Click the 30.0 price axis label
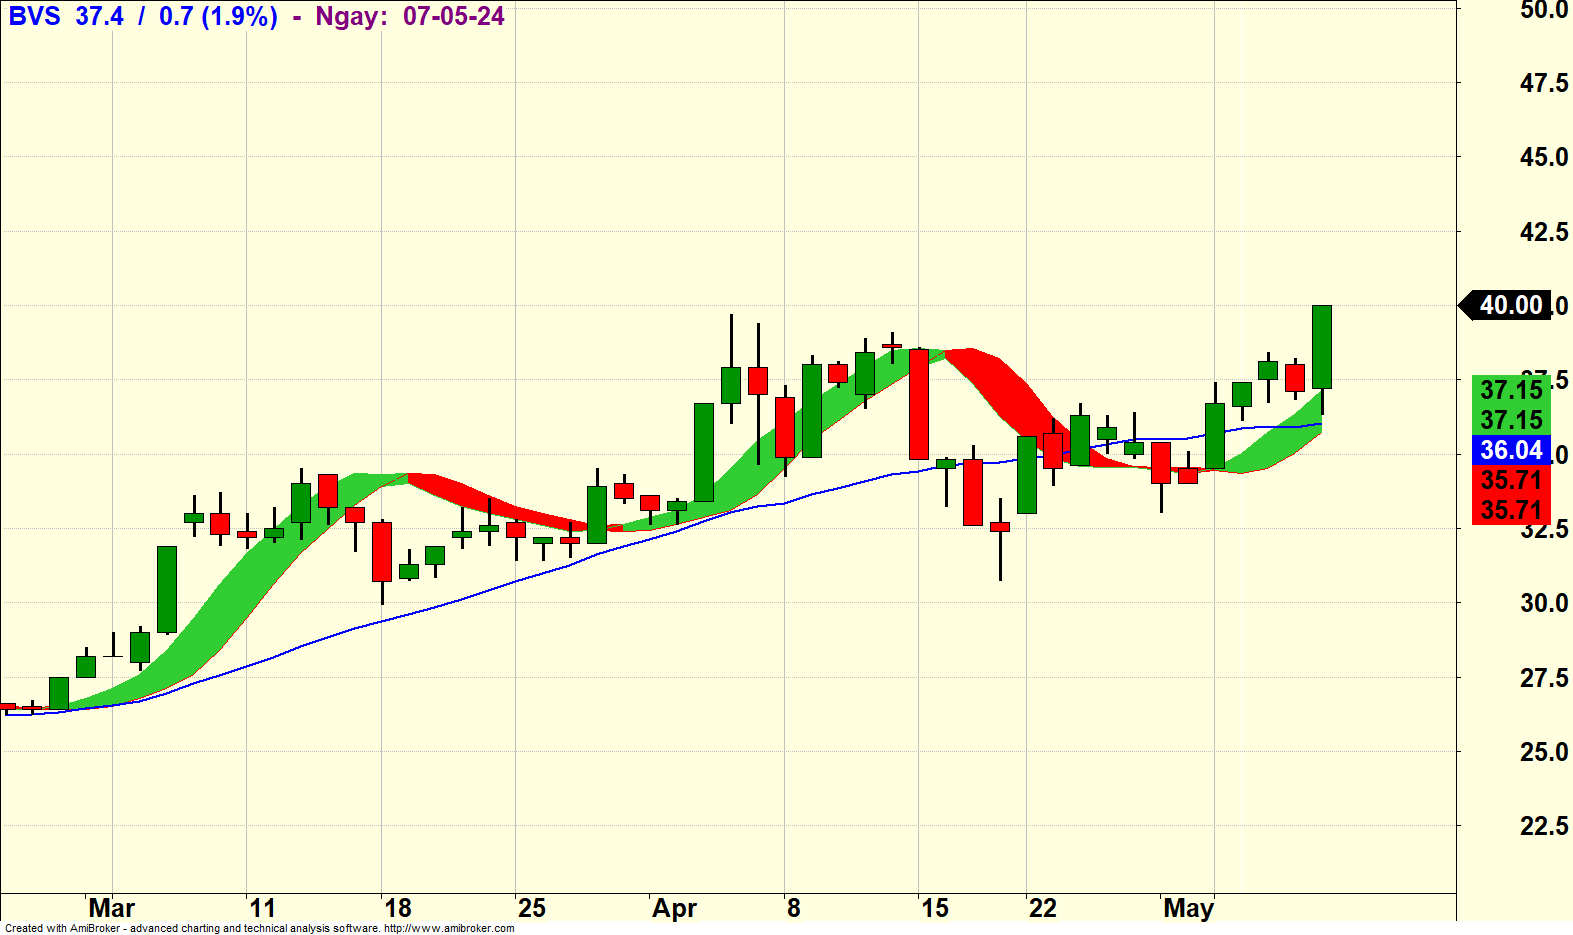 (x=1544, y=603)
